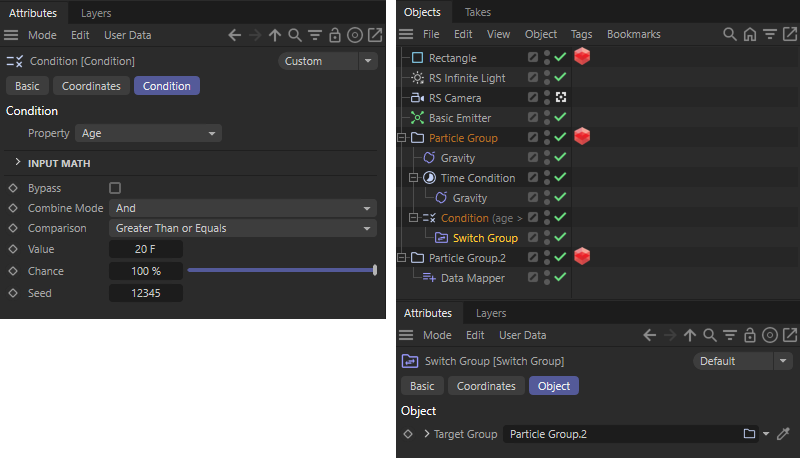This screenshot has width=800, height=458.
Task: Select Coordinates tab for Condition
Action: click(91, 86)
